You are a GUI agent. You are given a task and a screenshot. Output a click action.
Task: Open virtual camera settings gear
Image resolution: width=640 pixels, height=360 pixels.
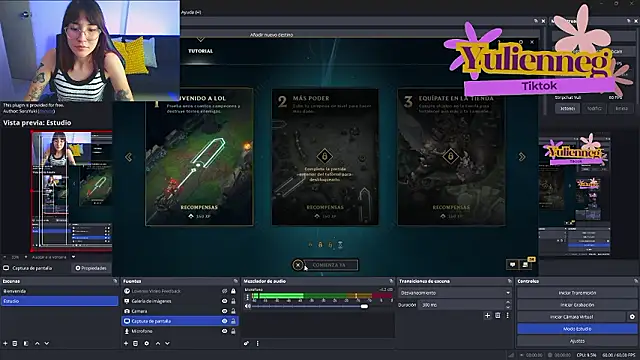coord(632,317)
